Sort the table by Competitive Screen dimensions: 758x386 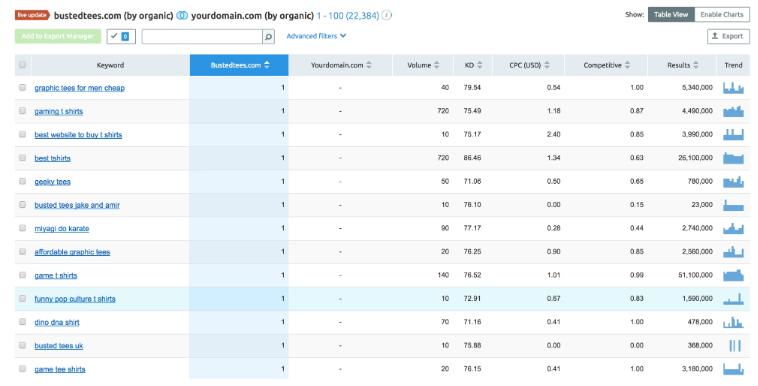tap(606, 65)
